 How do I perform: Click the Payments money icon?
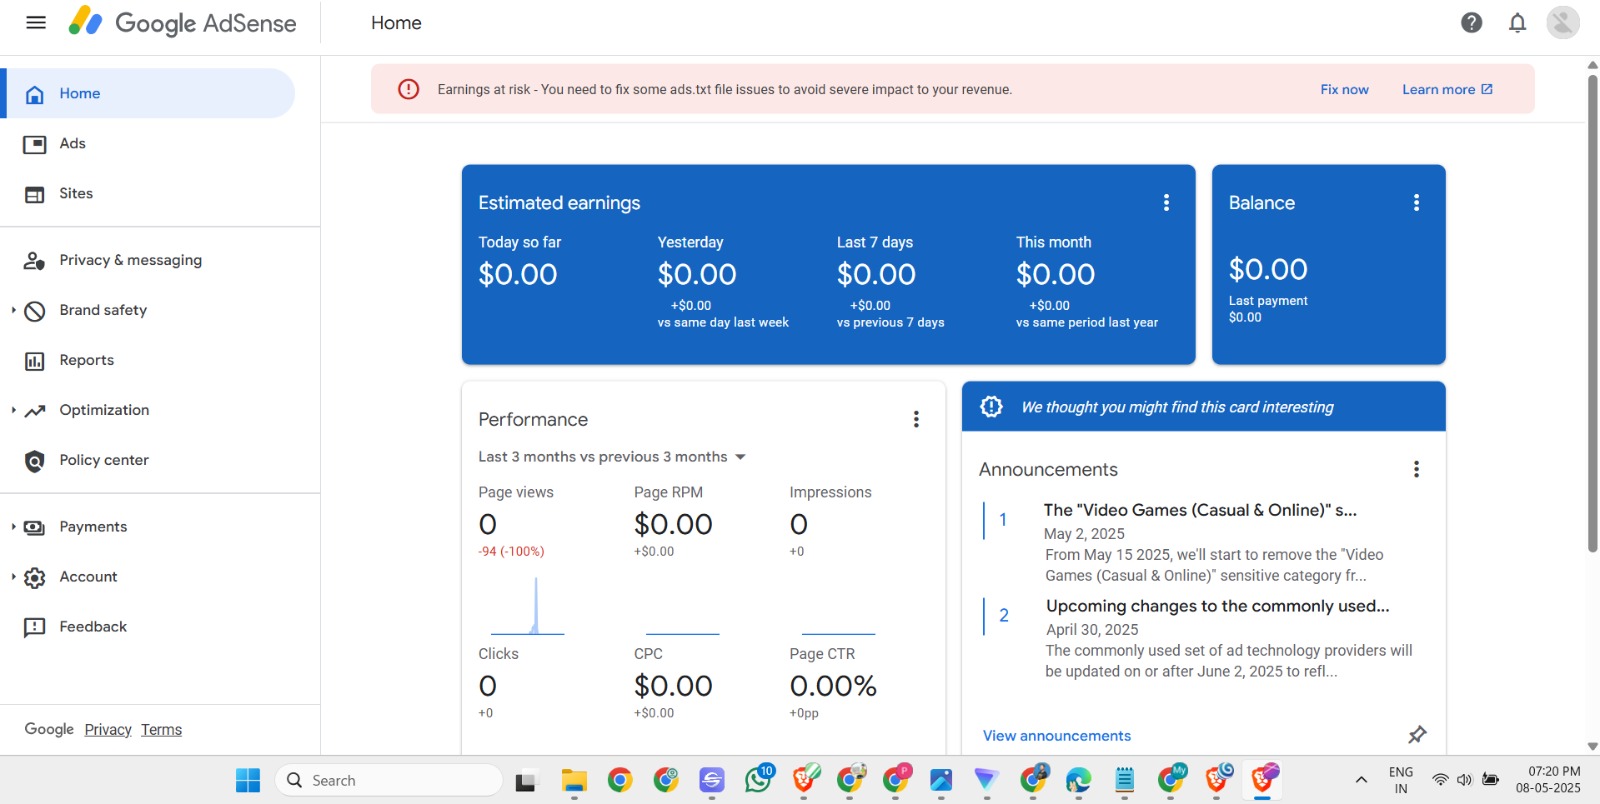coord(35,528)
